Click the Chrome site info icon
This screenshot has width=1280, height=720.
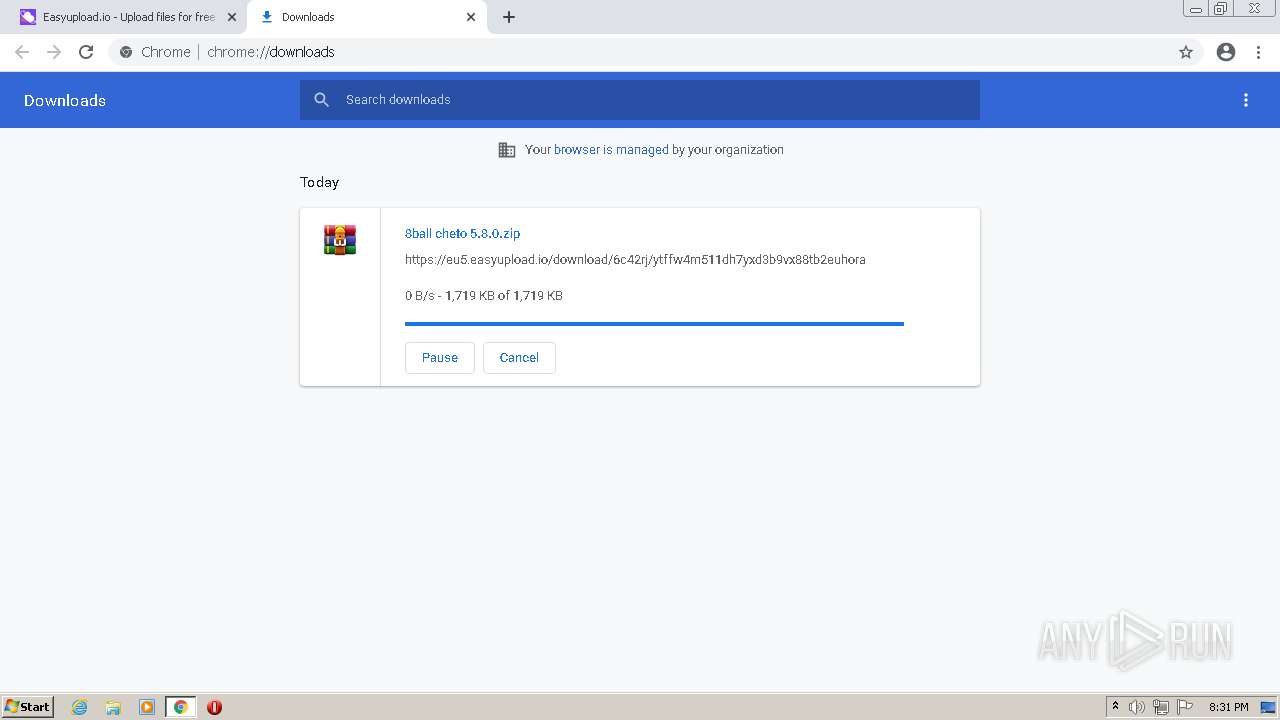126,52
